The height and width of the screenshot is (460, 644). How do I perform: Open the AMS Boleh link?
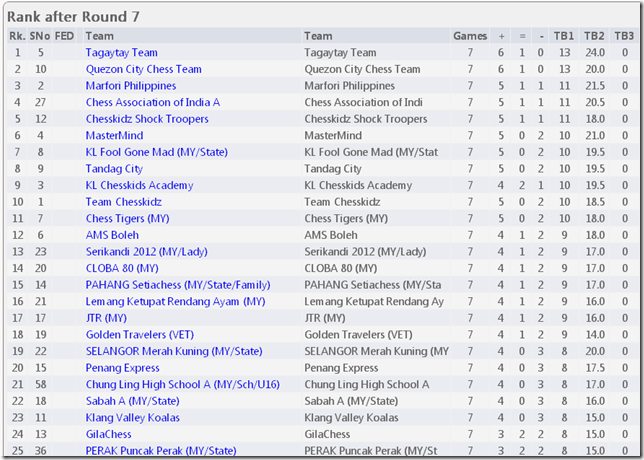coord(112,235)
